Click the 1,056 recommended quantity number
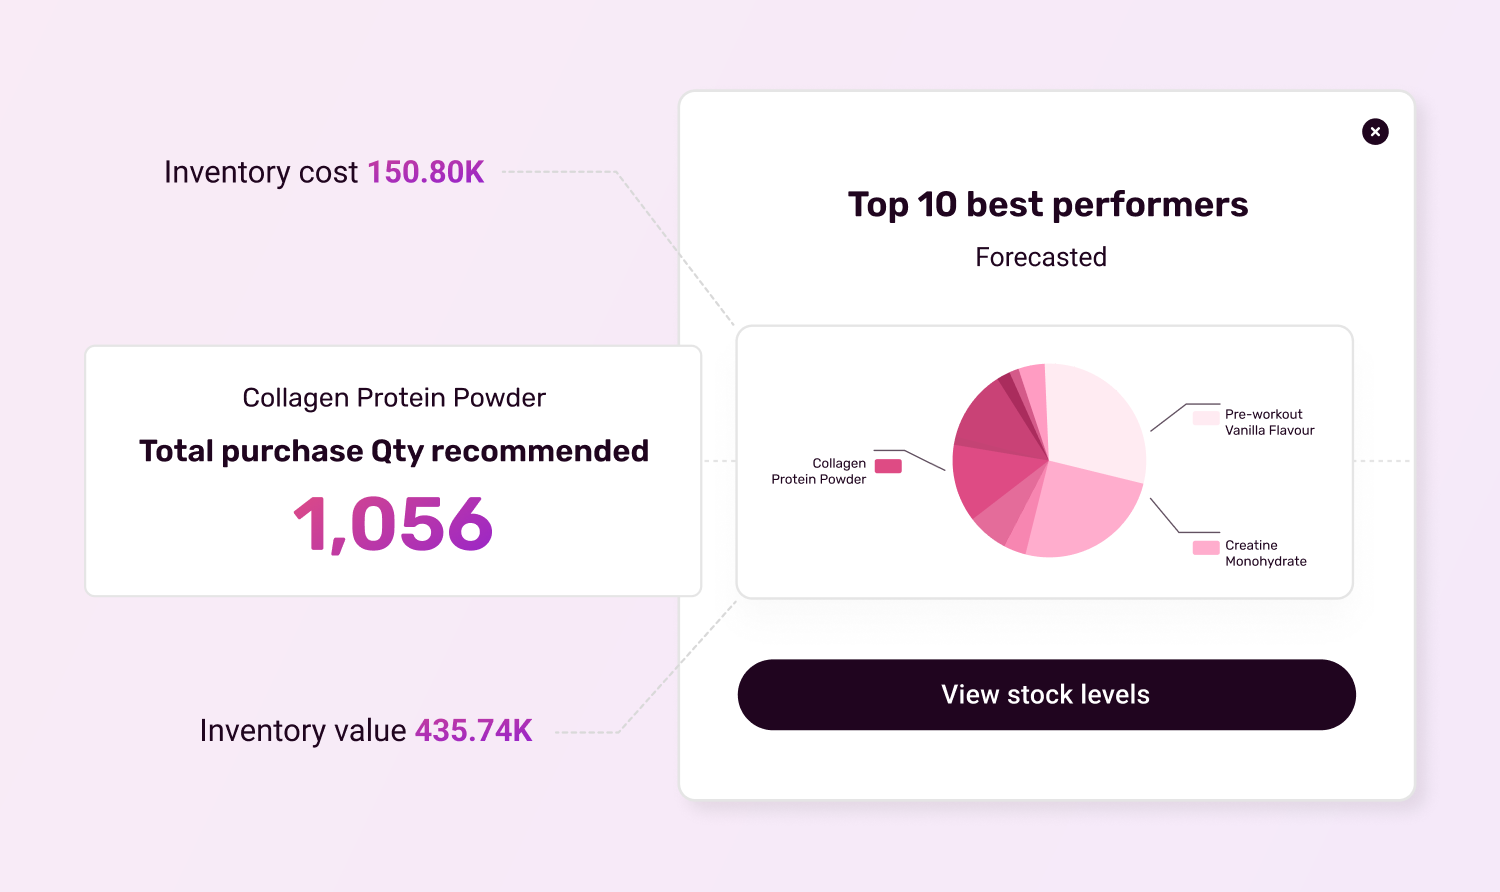 tap(393, 523)
